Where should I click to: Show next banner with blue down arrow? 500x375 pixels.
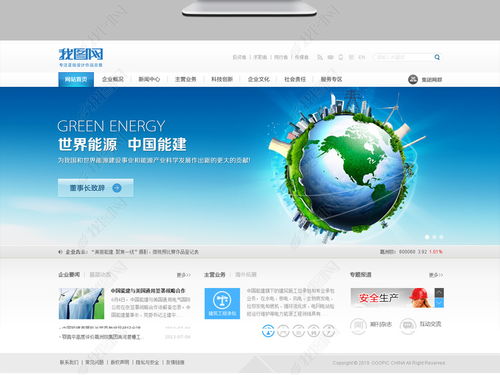(x=439, y=302)
